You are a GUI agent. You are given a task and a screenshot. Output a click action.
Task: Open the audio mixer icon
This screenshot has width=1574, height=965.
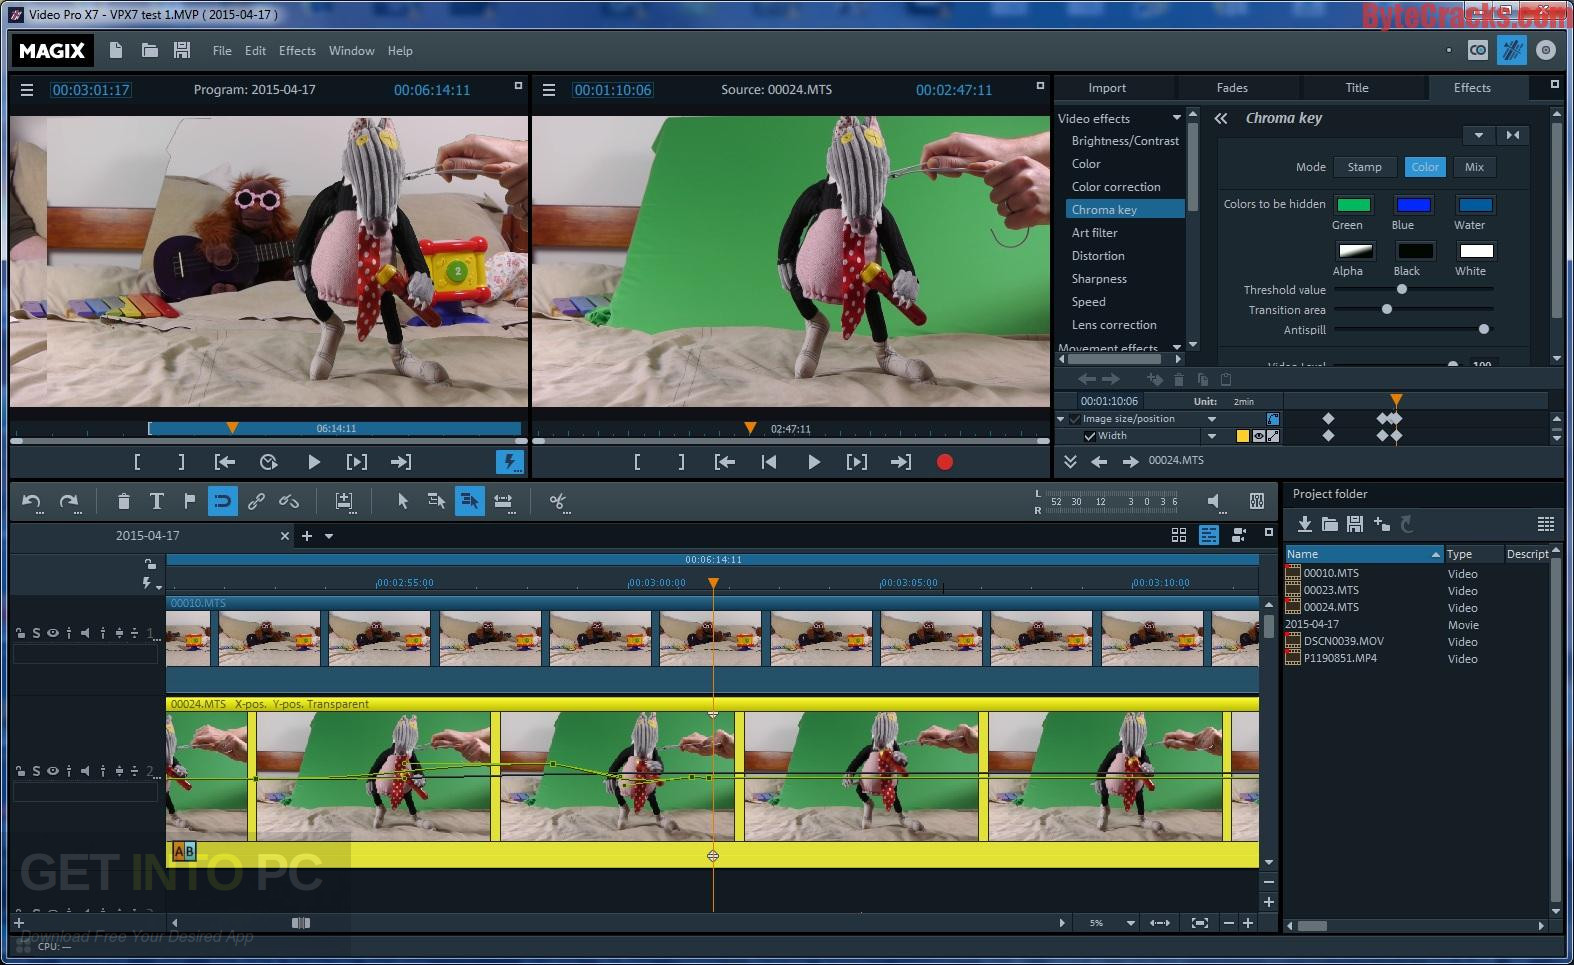tap(1257, 501)
